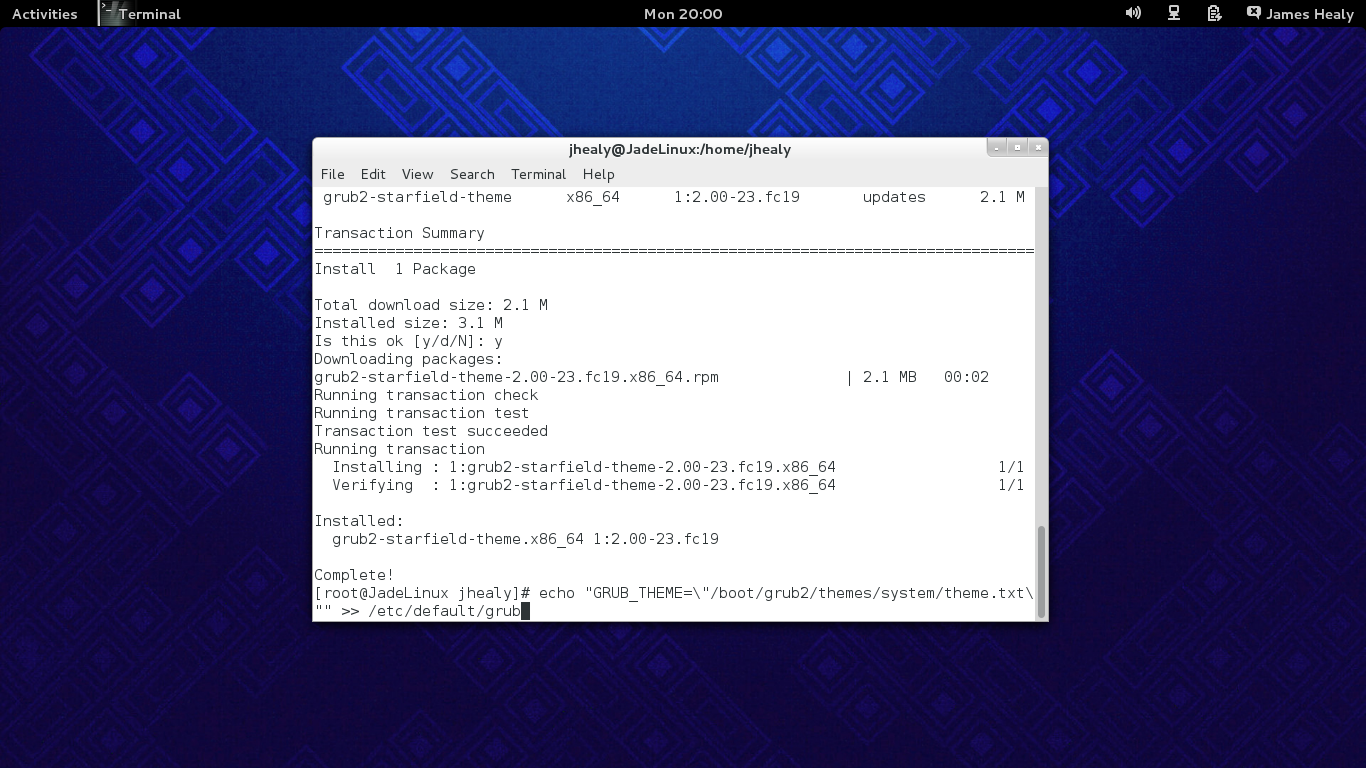Click the version 1:2.00-23.fc19 in the first row
Screen dimensions: 1366x768
pyautogui.click(x=737, y=197)
